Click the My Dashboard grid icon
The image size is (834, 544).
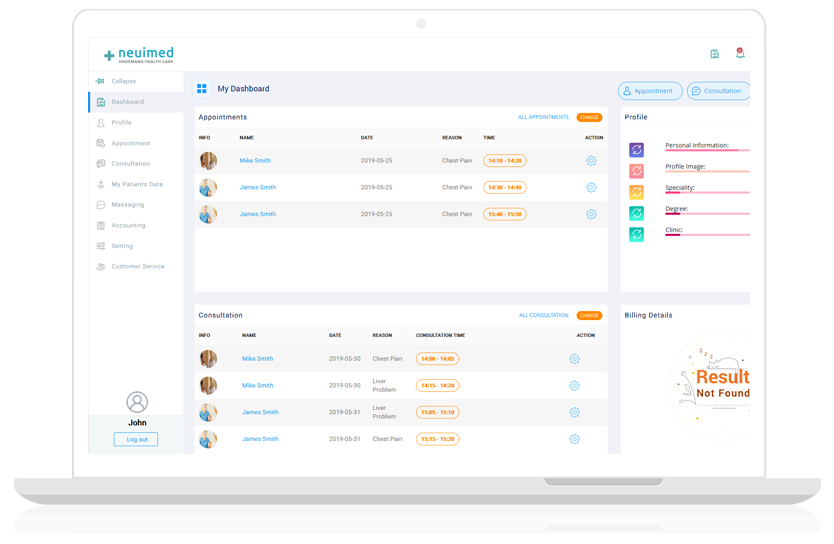202,89
